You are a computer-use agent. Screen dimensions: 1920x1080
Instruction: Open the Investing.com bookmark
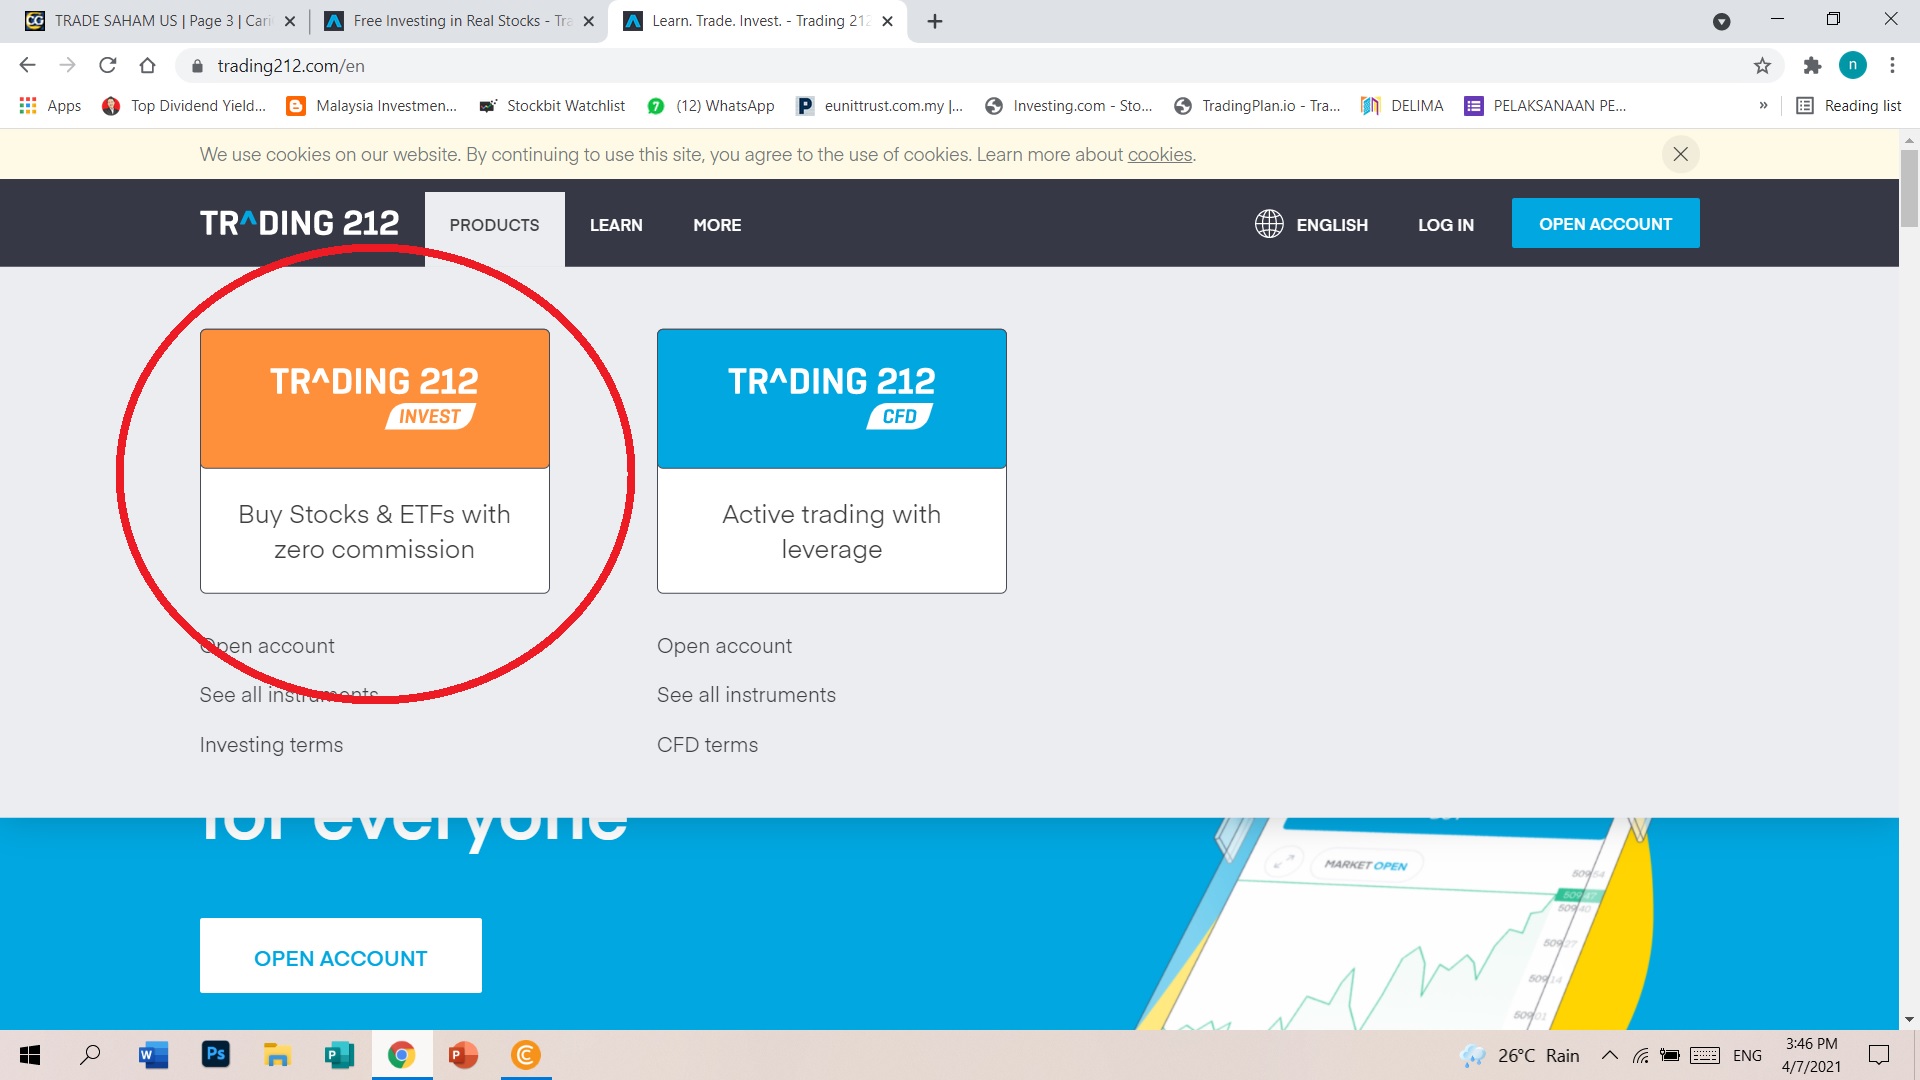point(1069,106)
